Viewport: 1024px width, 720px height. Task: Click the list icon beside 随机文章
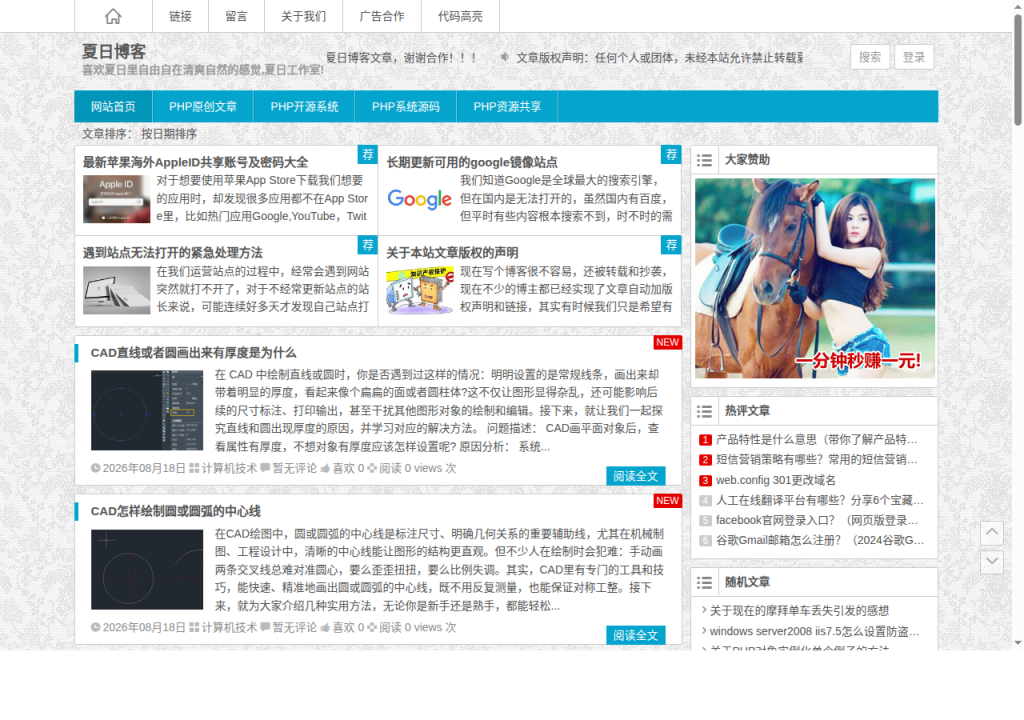[x=704, y=582]
